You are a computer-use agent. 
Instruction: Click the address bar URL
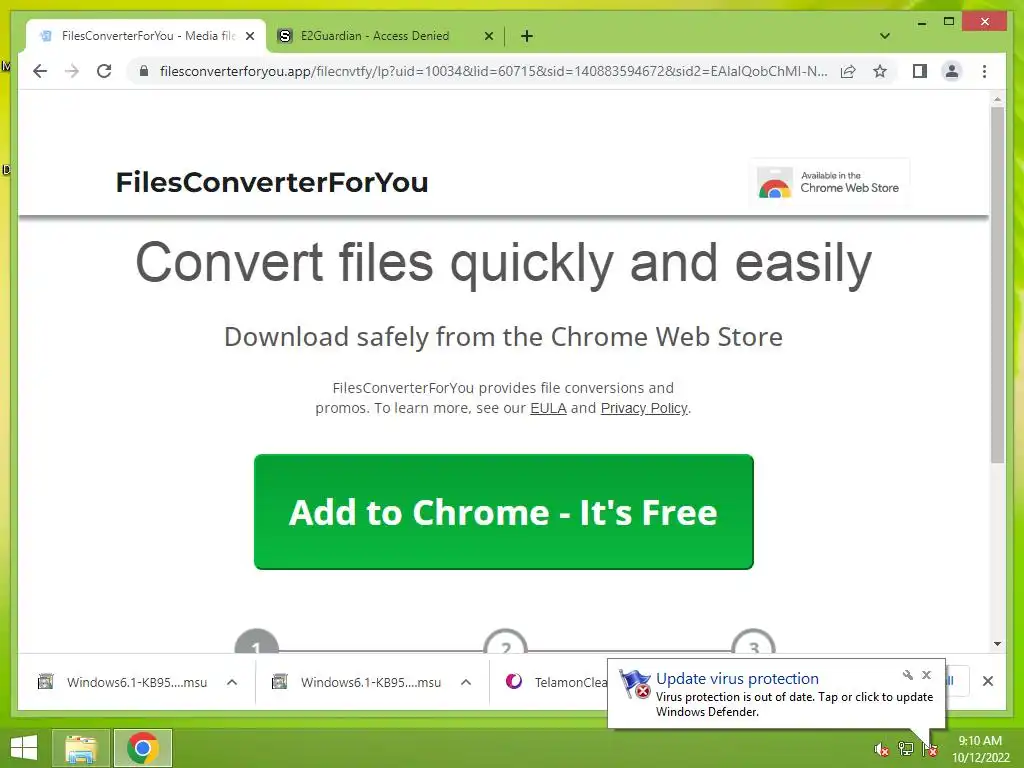tap(494, 71)
